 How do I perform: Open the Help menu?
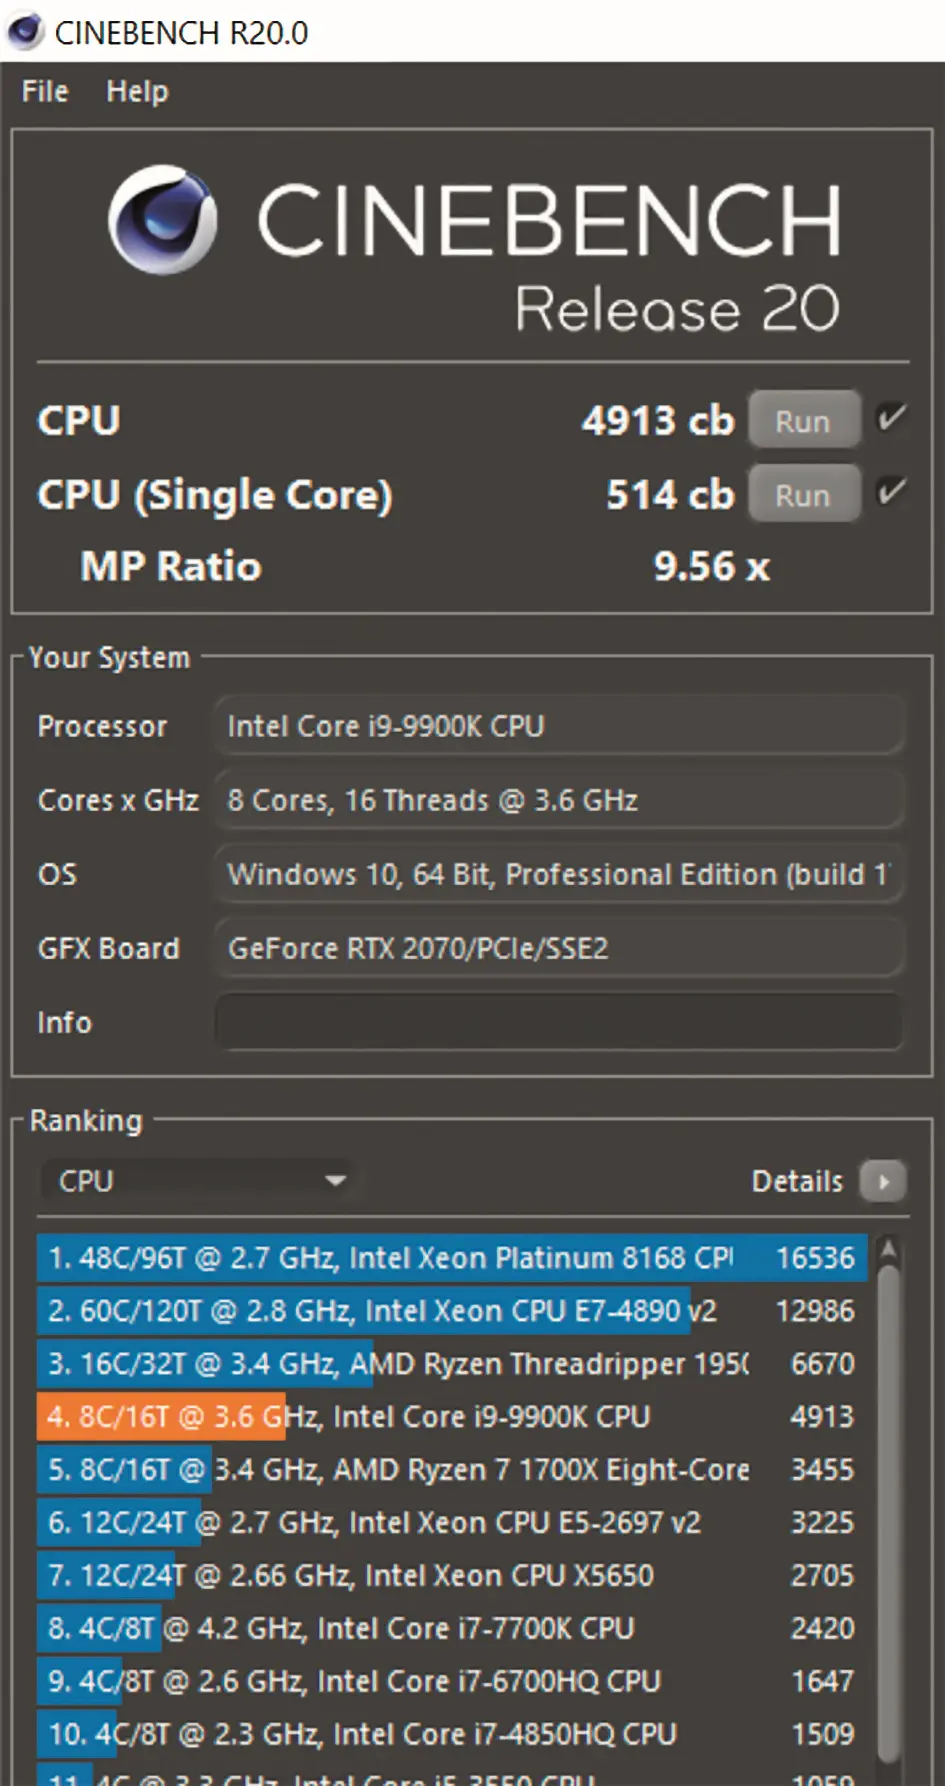click(137, 92)
